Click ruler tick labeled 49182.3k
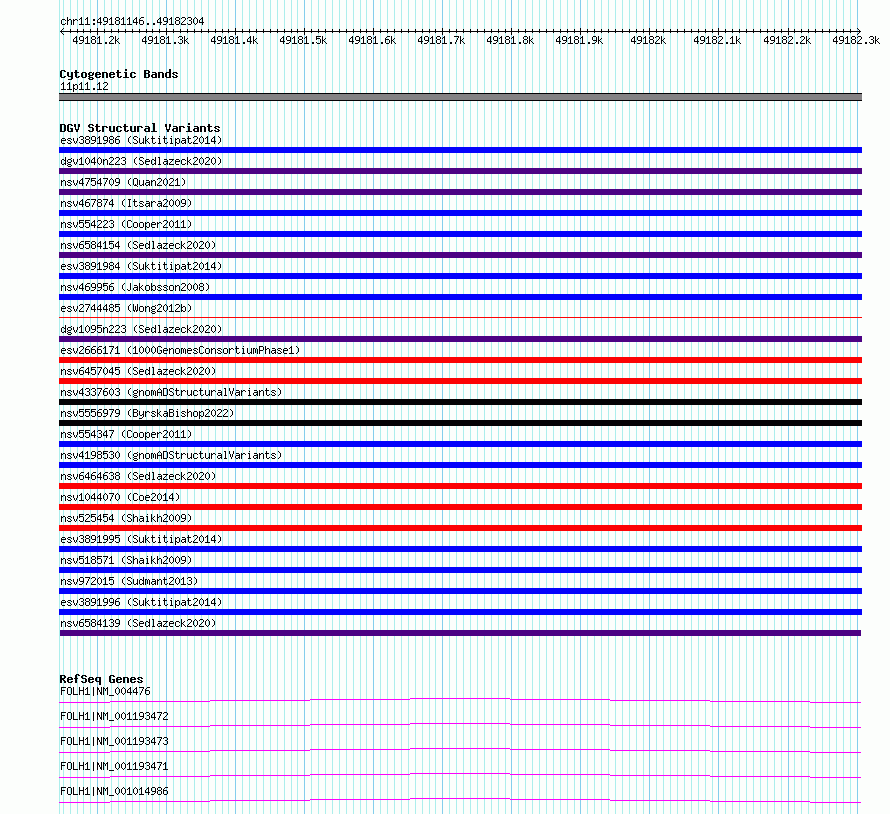The width and height of the screenshot is (890, 814). (x=856, y=40)
